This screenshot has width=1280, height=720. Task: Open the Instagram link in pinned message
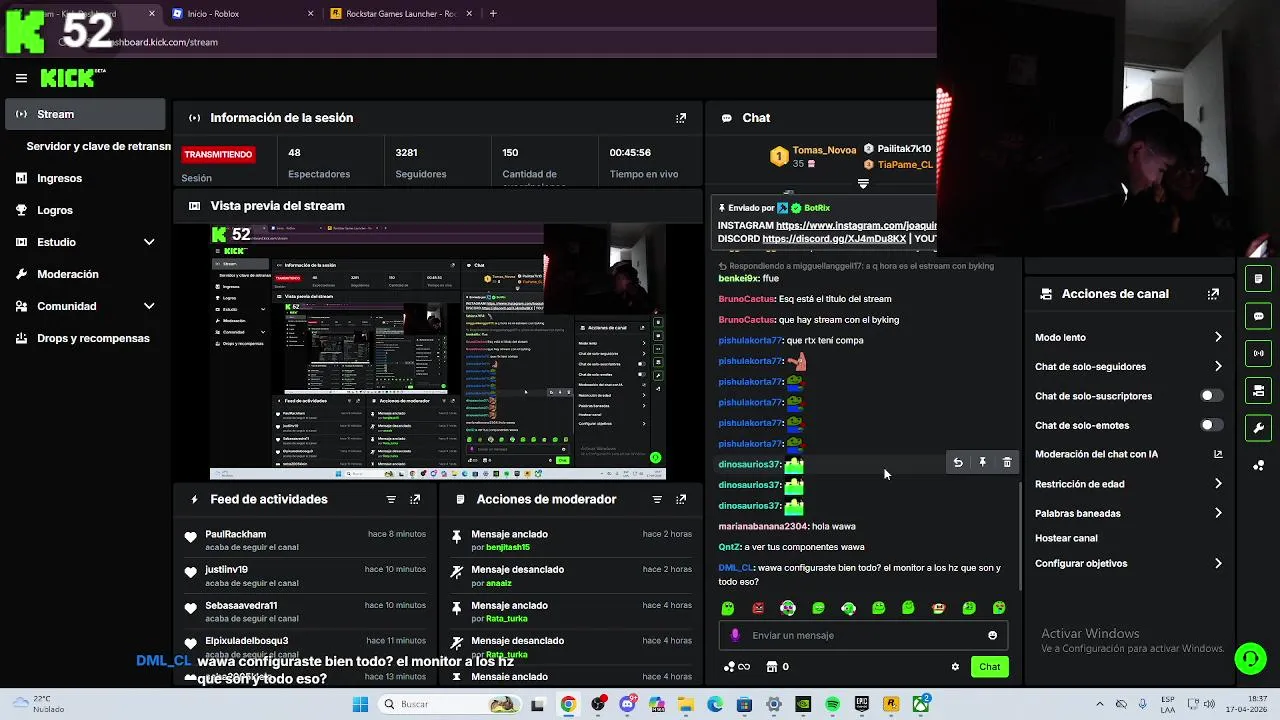point(856,226)
